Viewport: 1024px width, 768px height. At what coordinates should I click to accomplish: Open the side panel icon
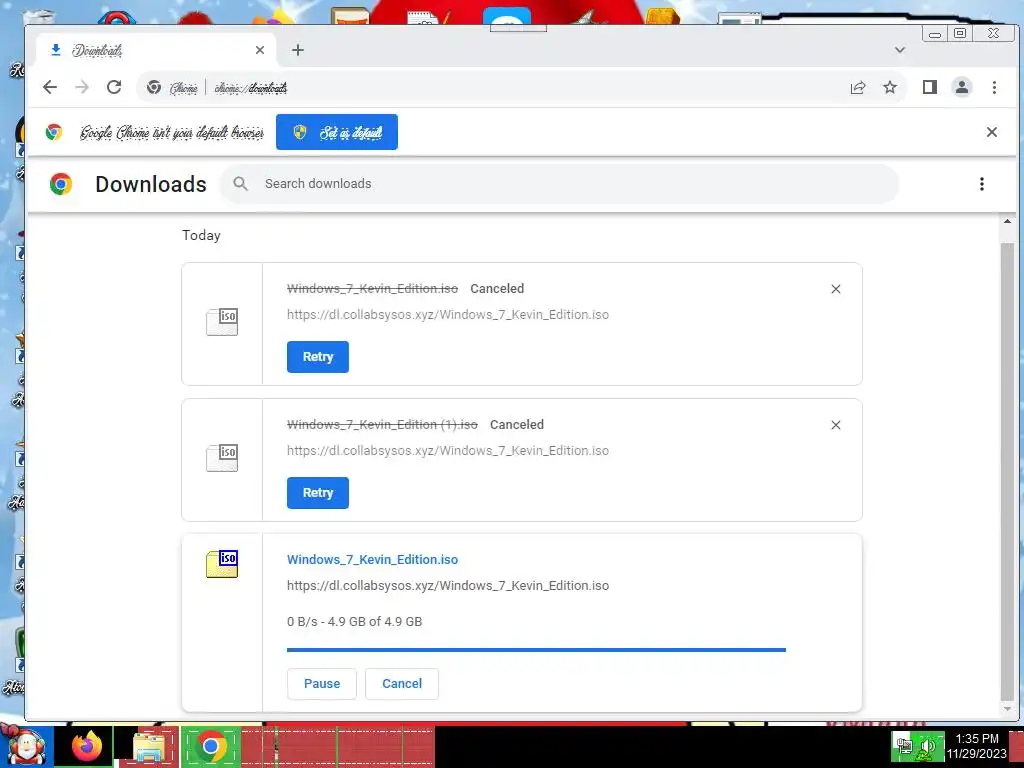(x=930, y=88)
